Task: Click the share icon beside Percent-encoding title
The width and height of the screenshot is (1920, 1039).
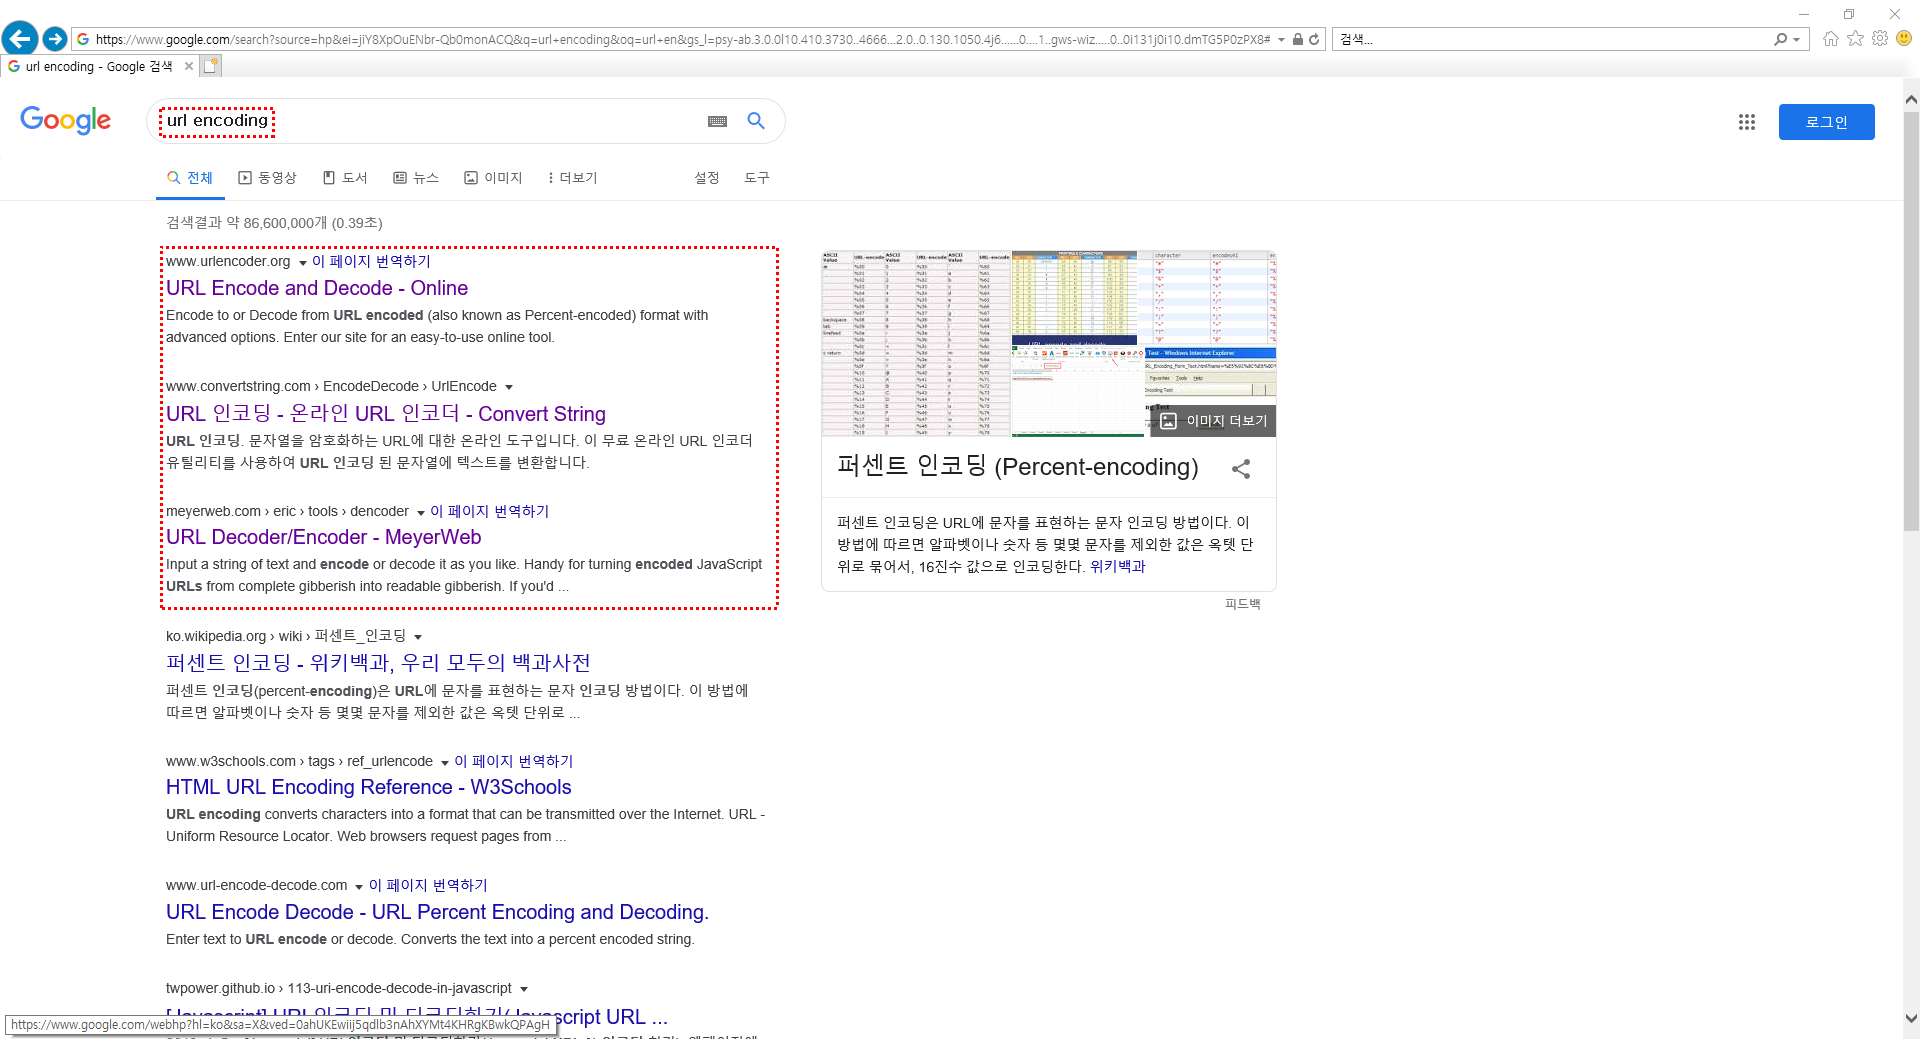Action: tap(1241, 468)
